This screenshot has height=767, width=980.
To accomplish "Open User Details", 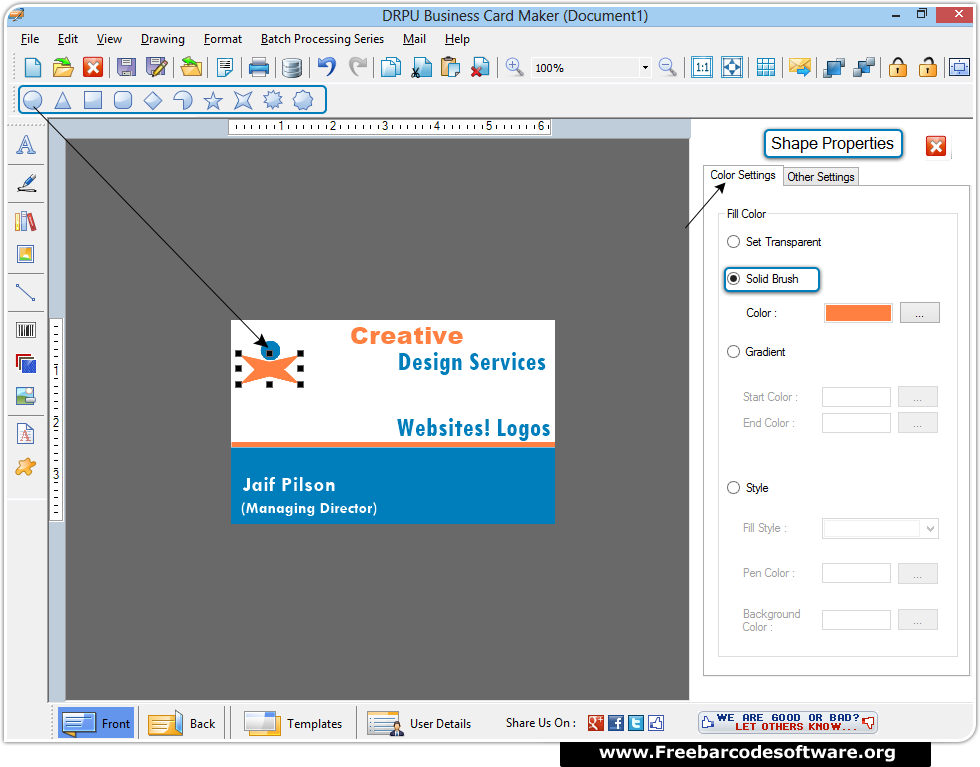I will 419,723.
